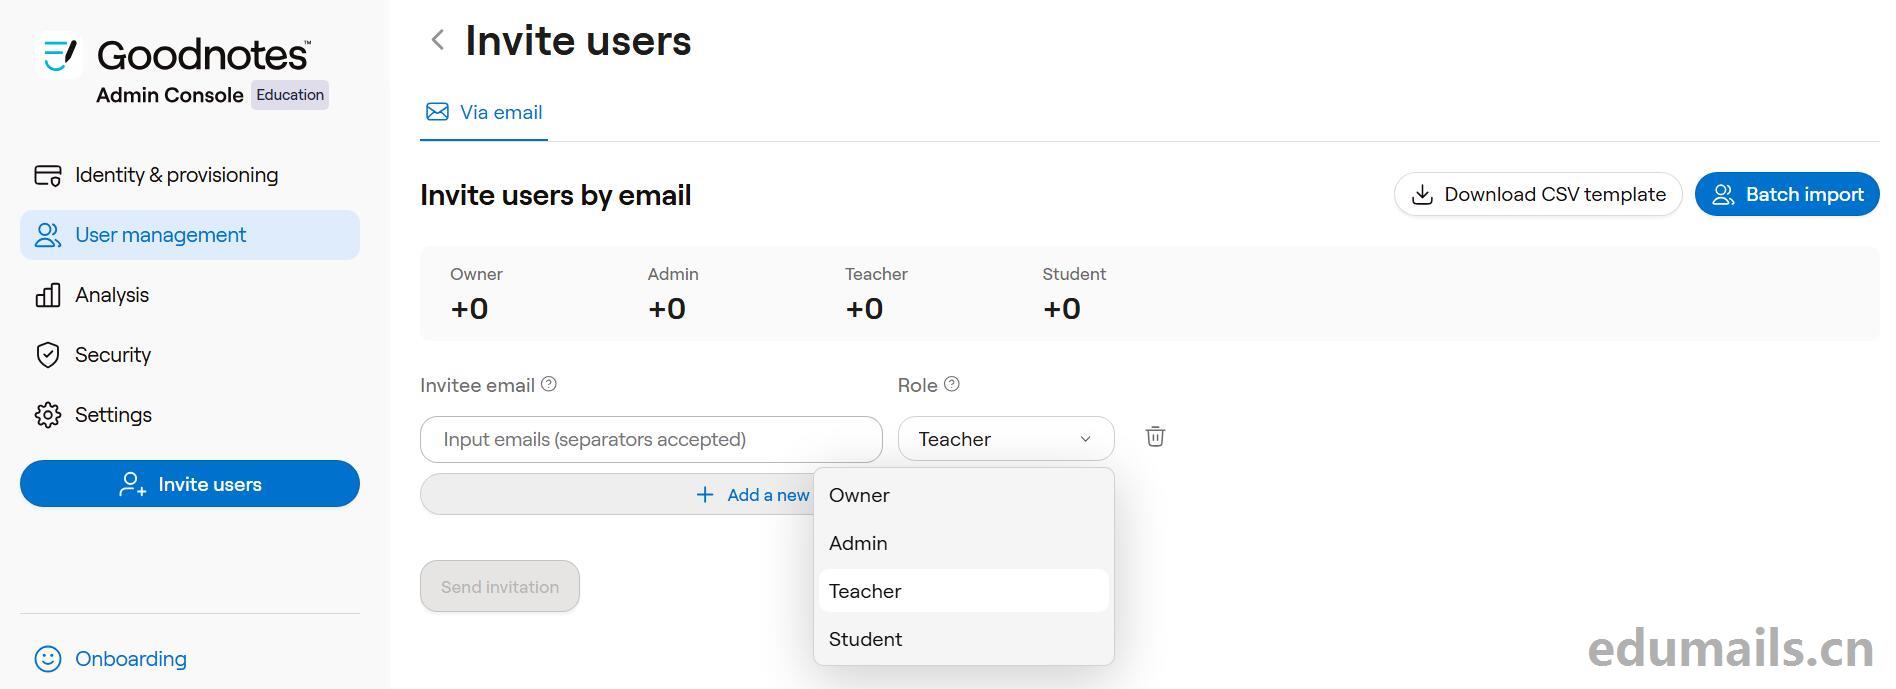Choose Owner from role list

point(859,495)
